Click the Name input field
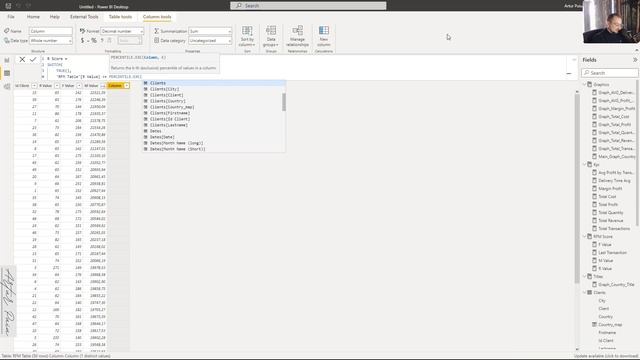The image size is (640, 360). point(51,31)
